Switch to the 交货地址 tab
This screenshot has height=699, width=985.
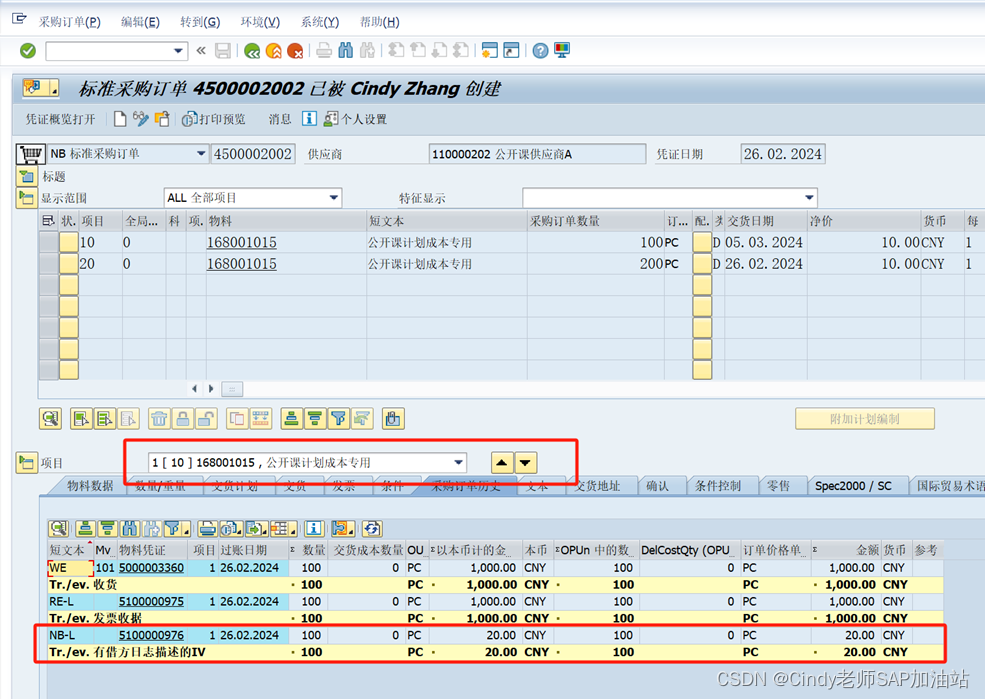(597, 485)
